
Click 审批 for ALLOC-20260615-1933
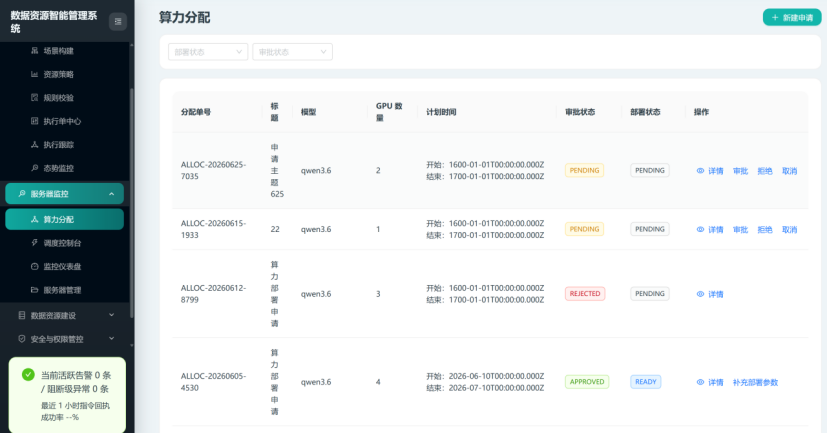coord(740,230)
